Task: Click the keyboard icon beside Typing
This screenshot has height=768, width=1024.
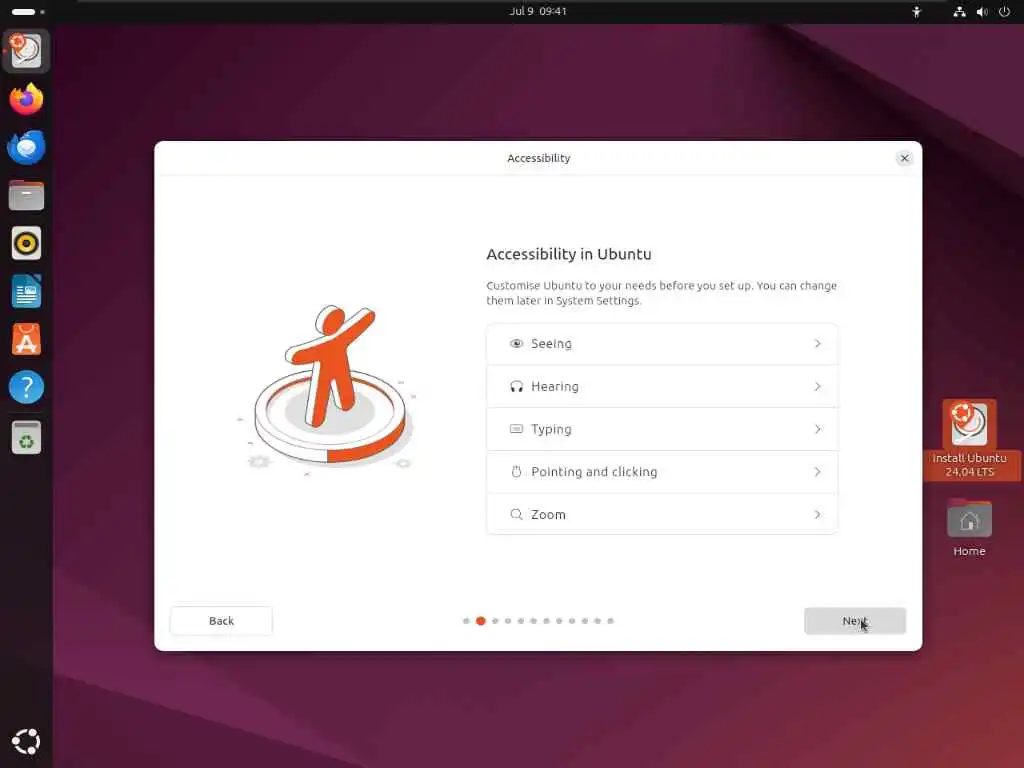Action: (516, 429)
